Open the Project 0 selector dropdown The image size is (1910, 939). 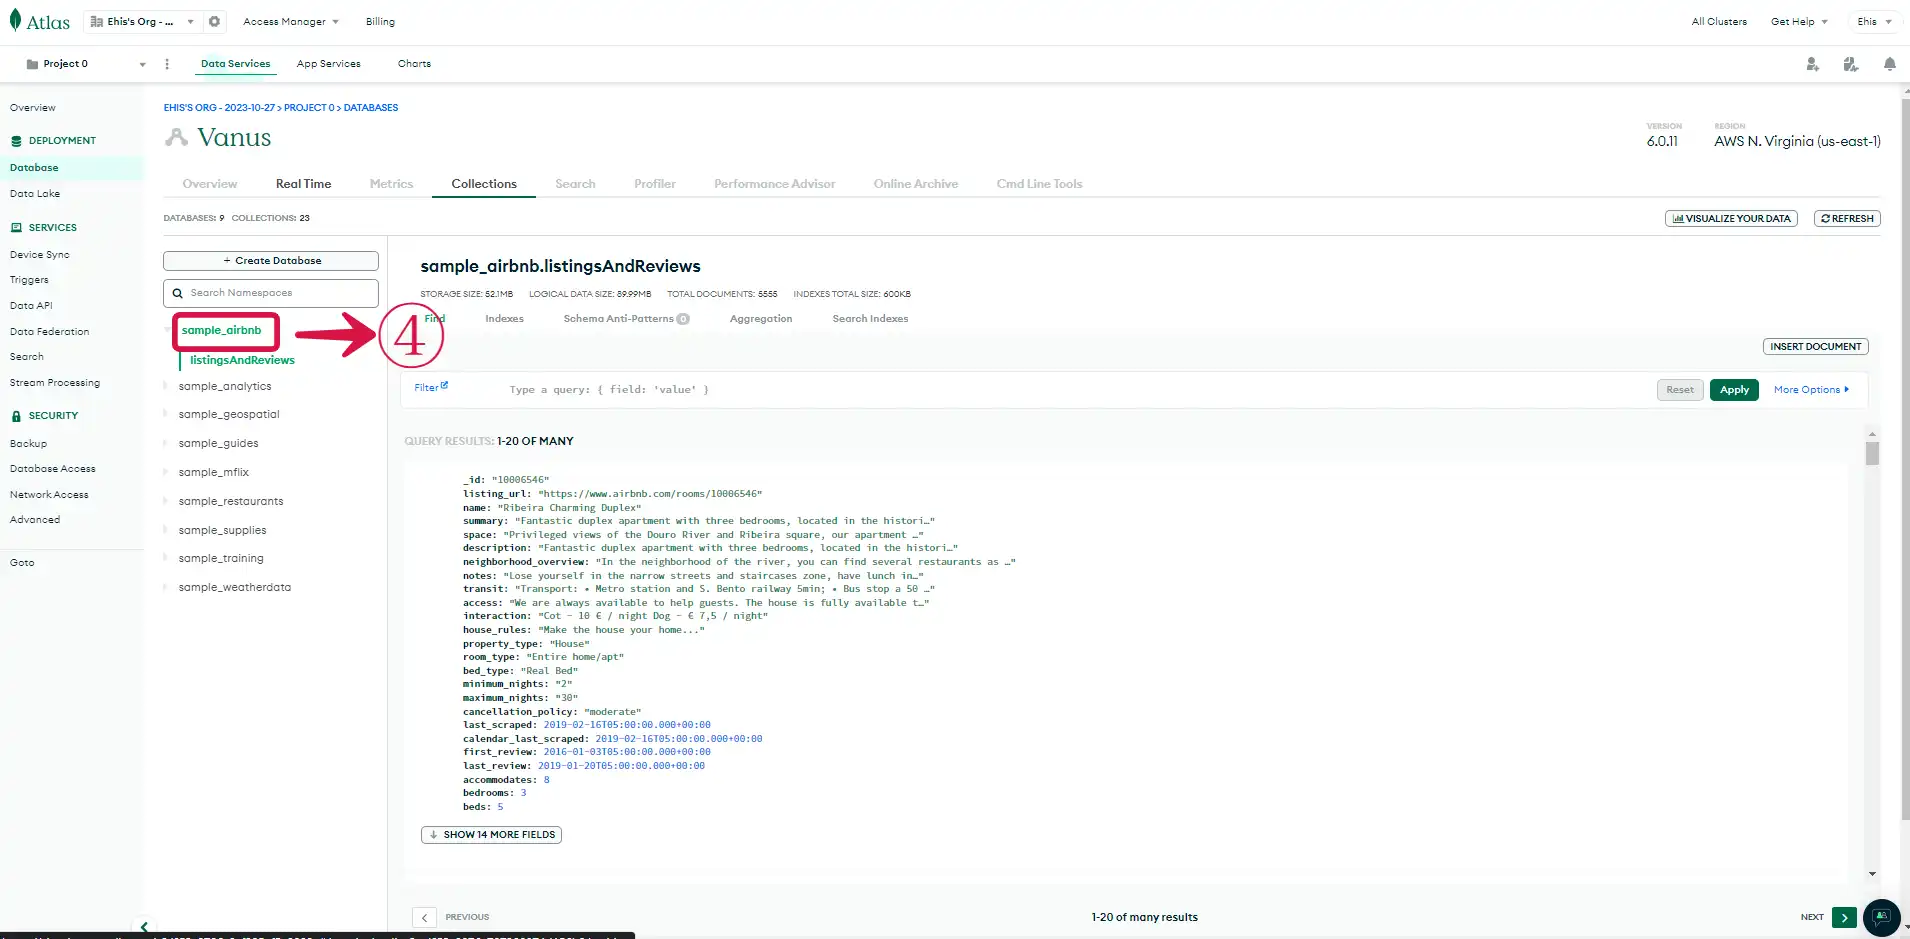[86, 64]
